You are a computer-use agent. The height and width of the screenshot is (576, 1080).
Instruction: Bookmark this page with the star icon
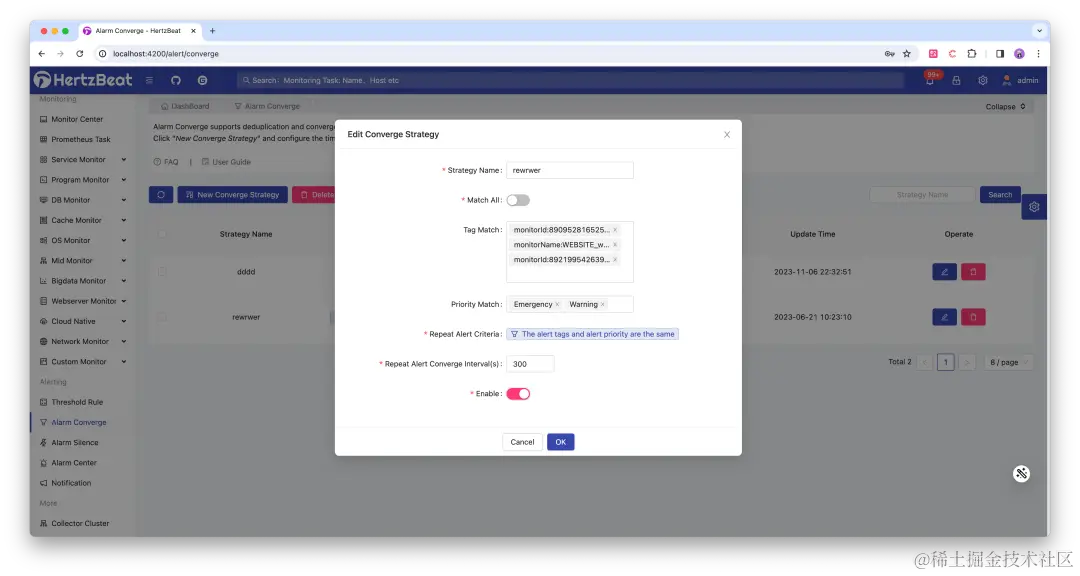907,53
